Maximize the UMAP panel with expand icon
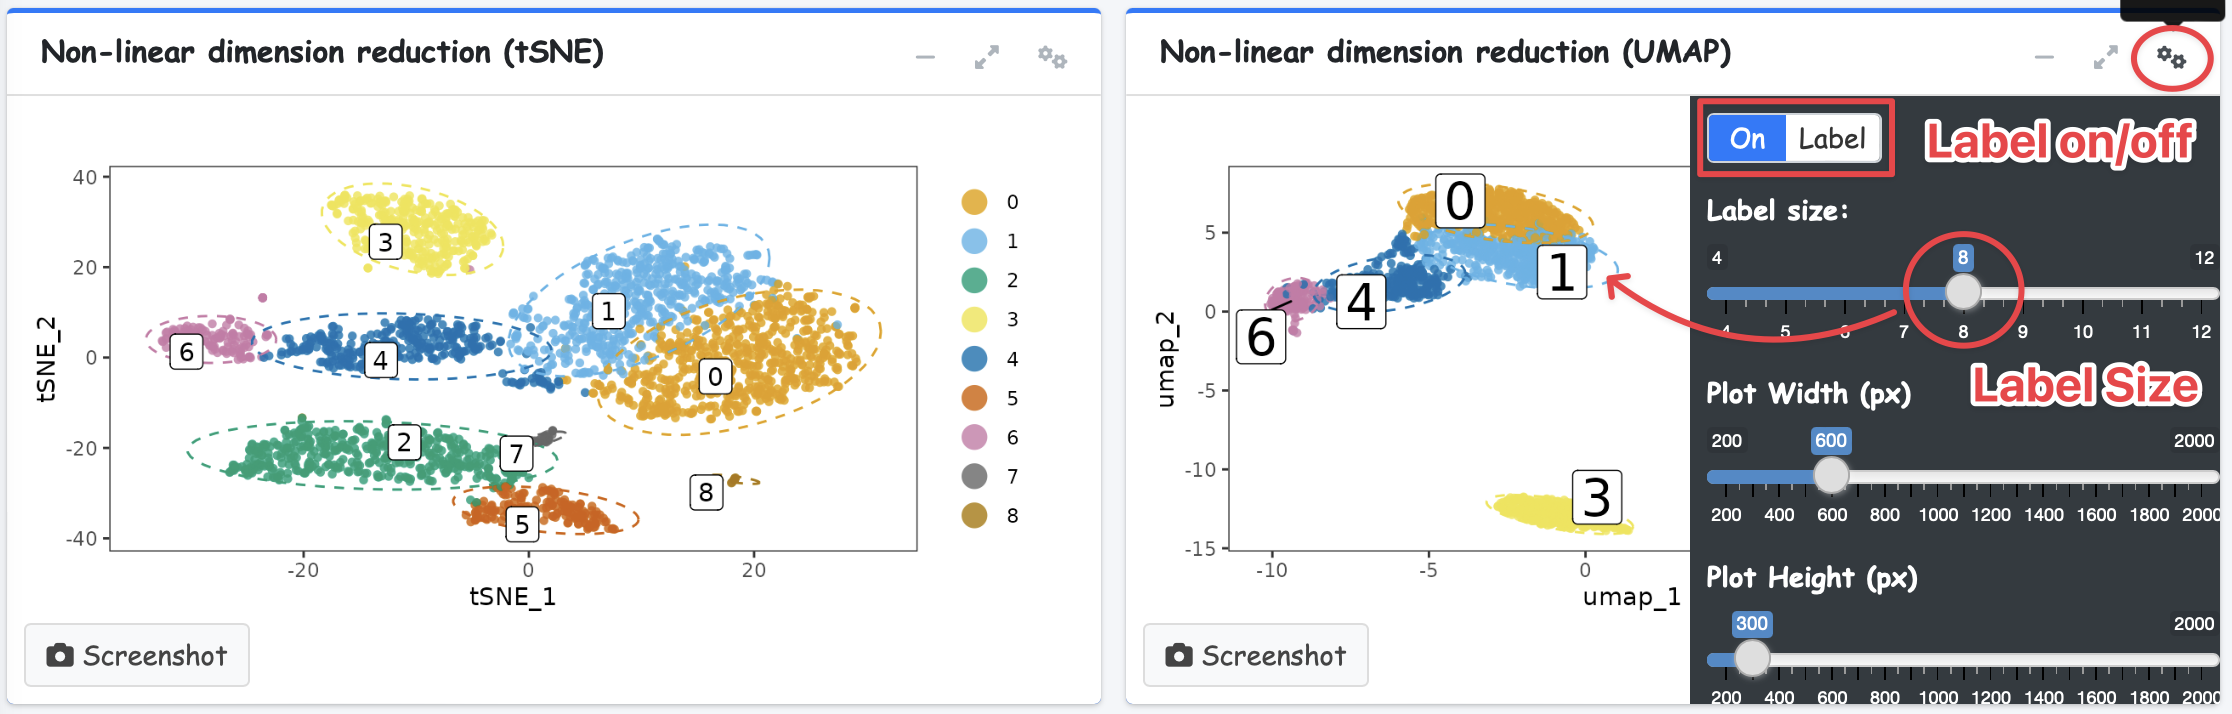The image size is (2232, 714). (2105, 57)
